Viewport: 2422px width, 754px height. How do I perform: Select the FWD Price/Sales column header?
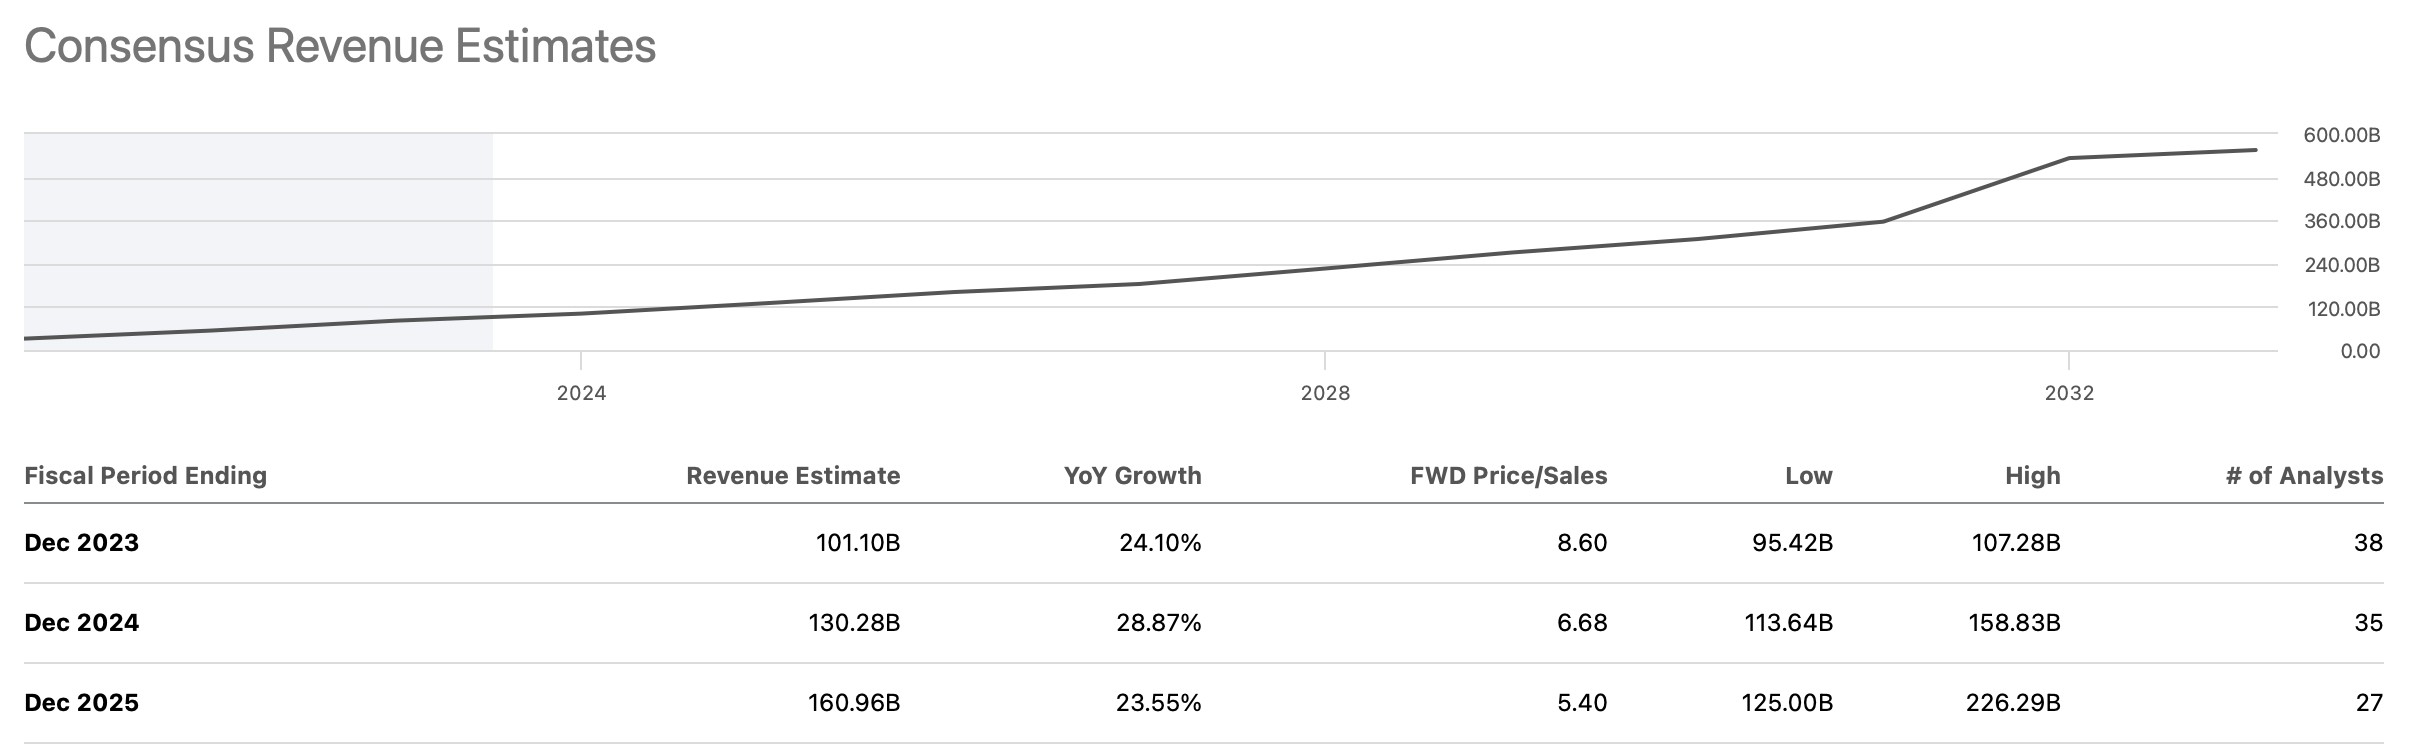point(1508,475)
